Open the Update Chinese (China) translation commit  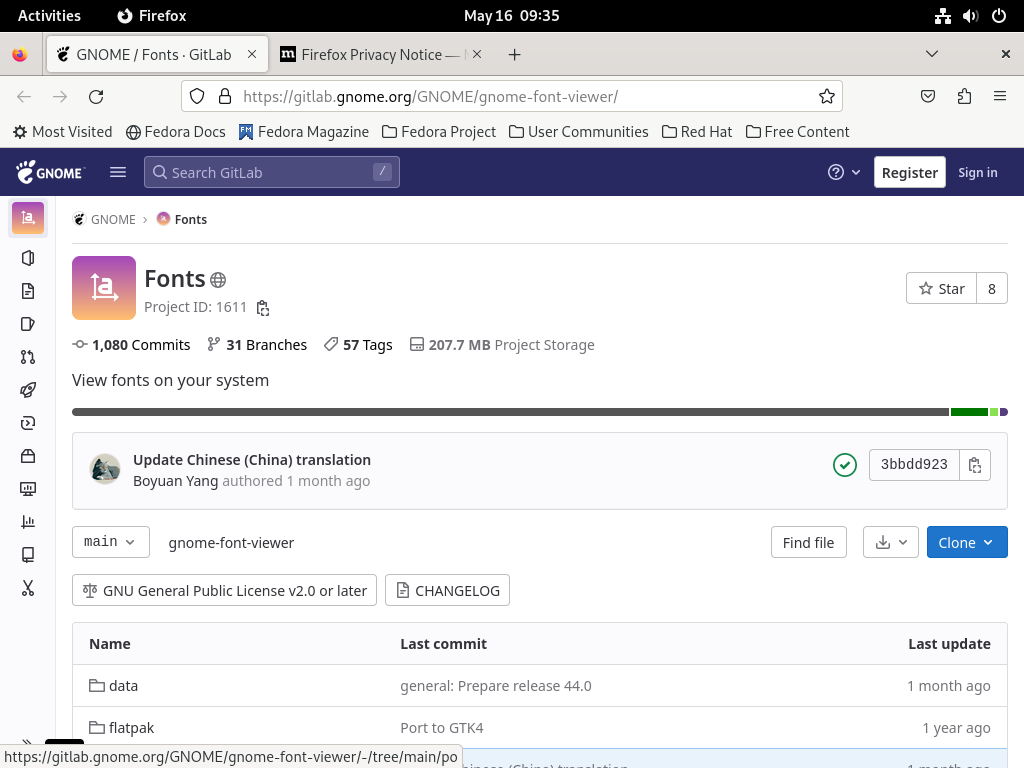point(252,460)
